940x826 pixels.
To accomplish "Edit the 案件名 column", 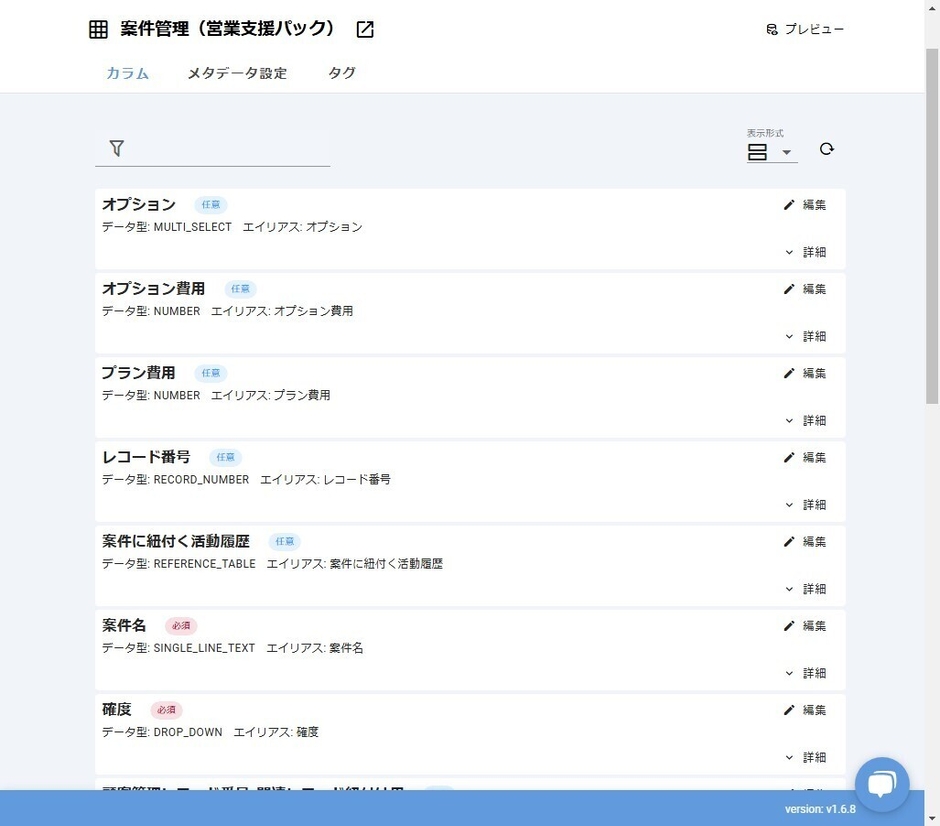I will click(x=805, y=626).
